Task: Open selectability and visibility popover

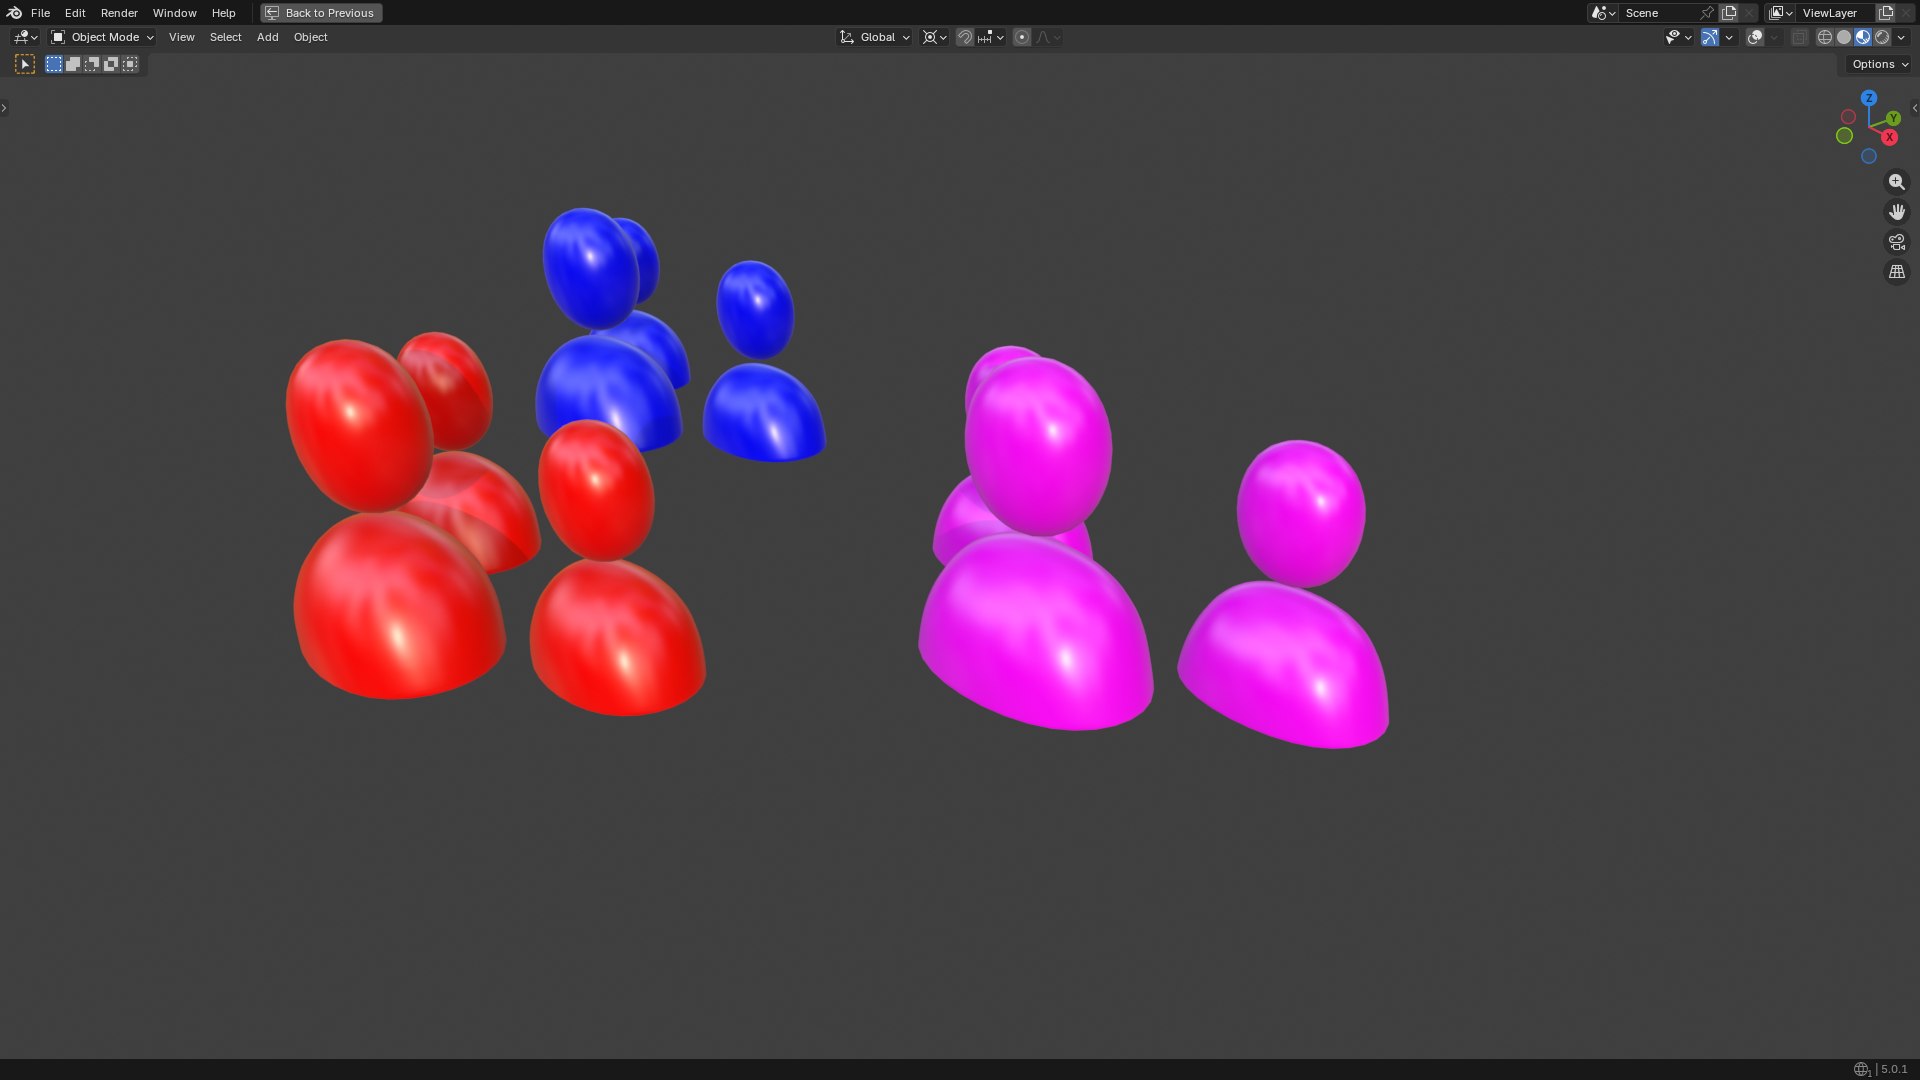Action: pyautogui.click(x=1678, y=37)
